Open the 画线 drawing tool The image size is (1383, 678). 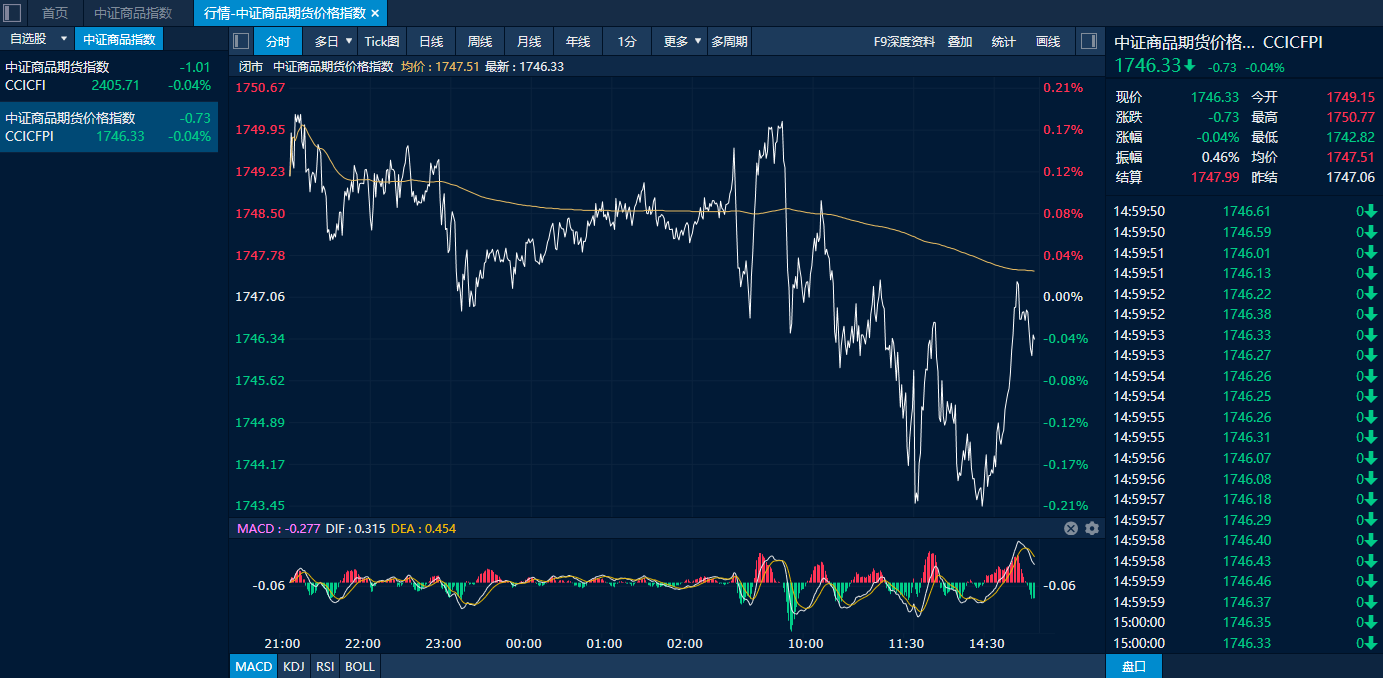(x=1048, y=41)
